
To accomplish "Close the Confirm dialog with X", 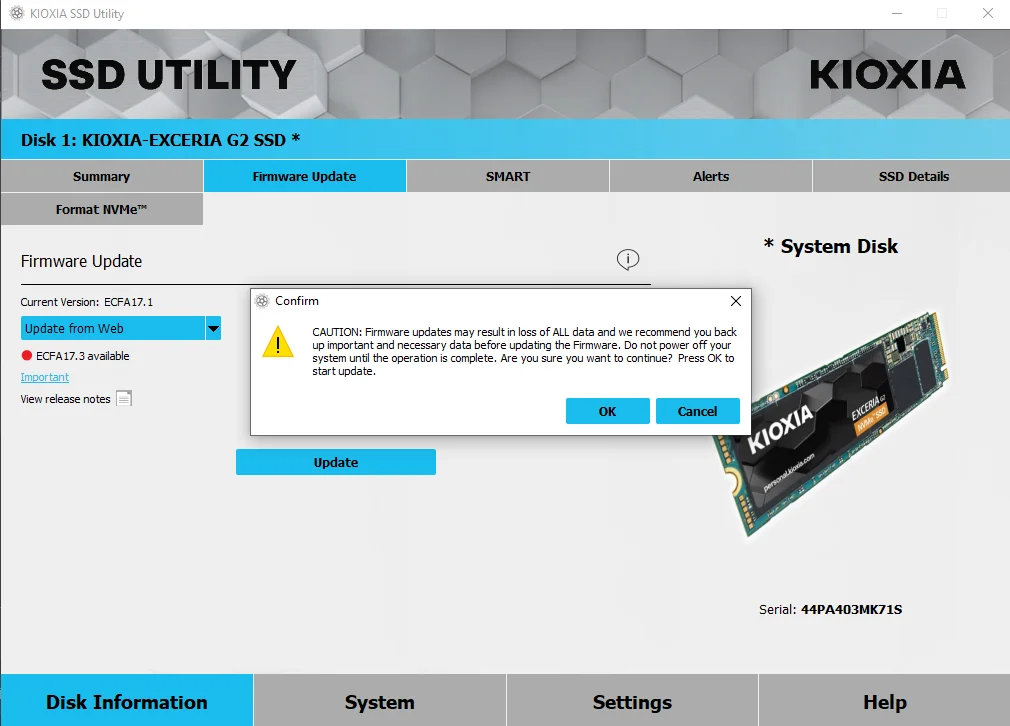I will pyautogui.click(x=736, y=301).
